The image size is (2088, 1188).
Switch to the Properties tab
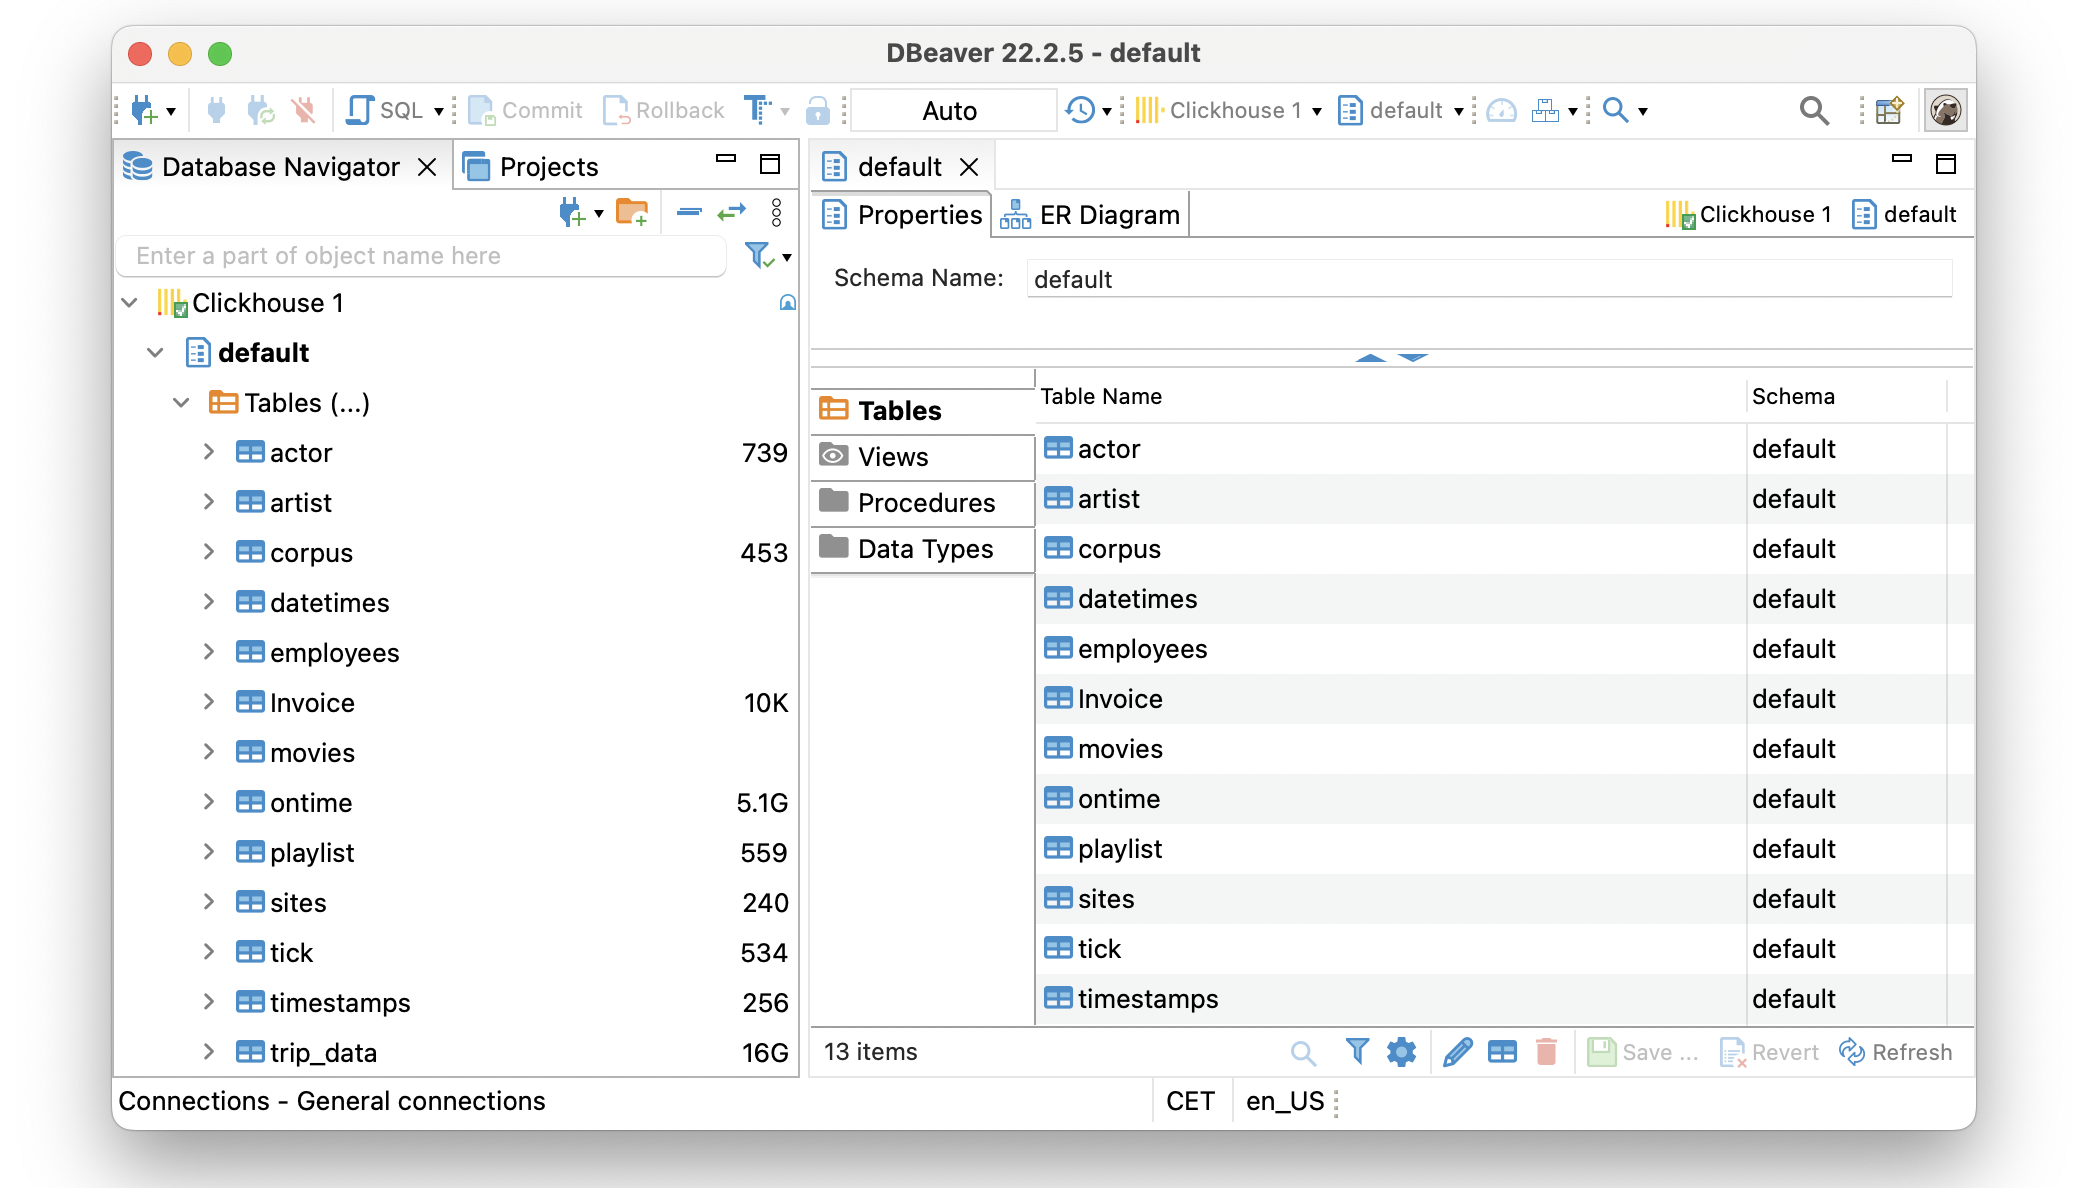(x=903, y=215)
